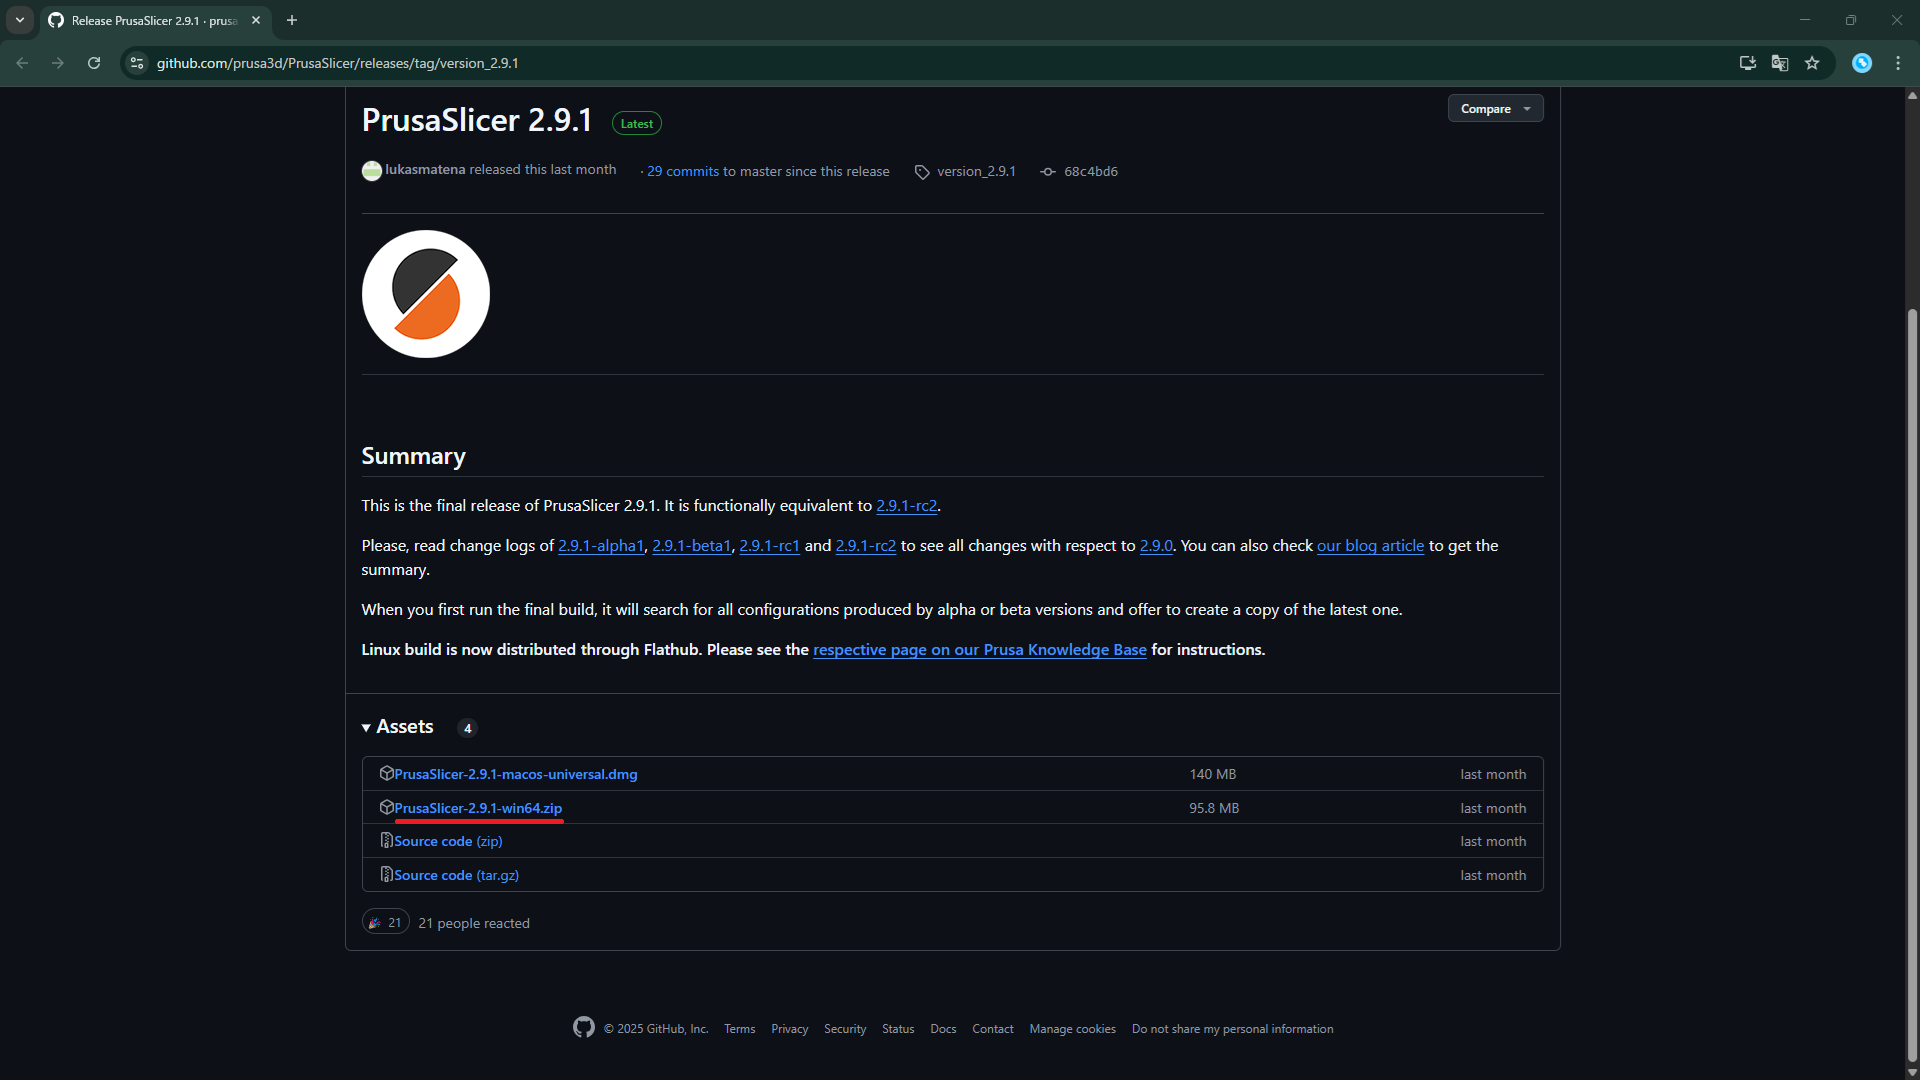
Task: Open the 2.9.0 release link
Action: [1156, 546]
